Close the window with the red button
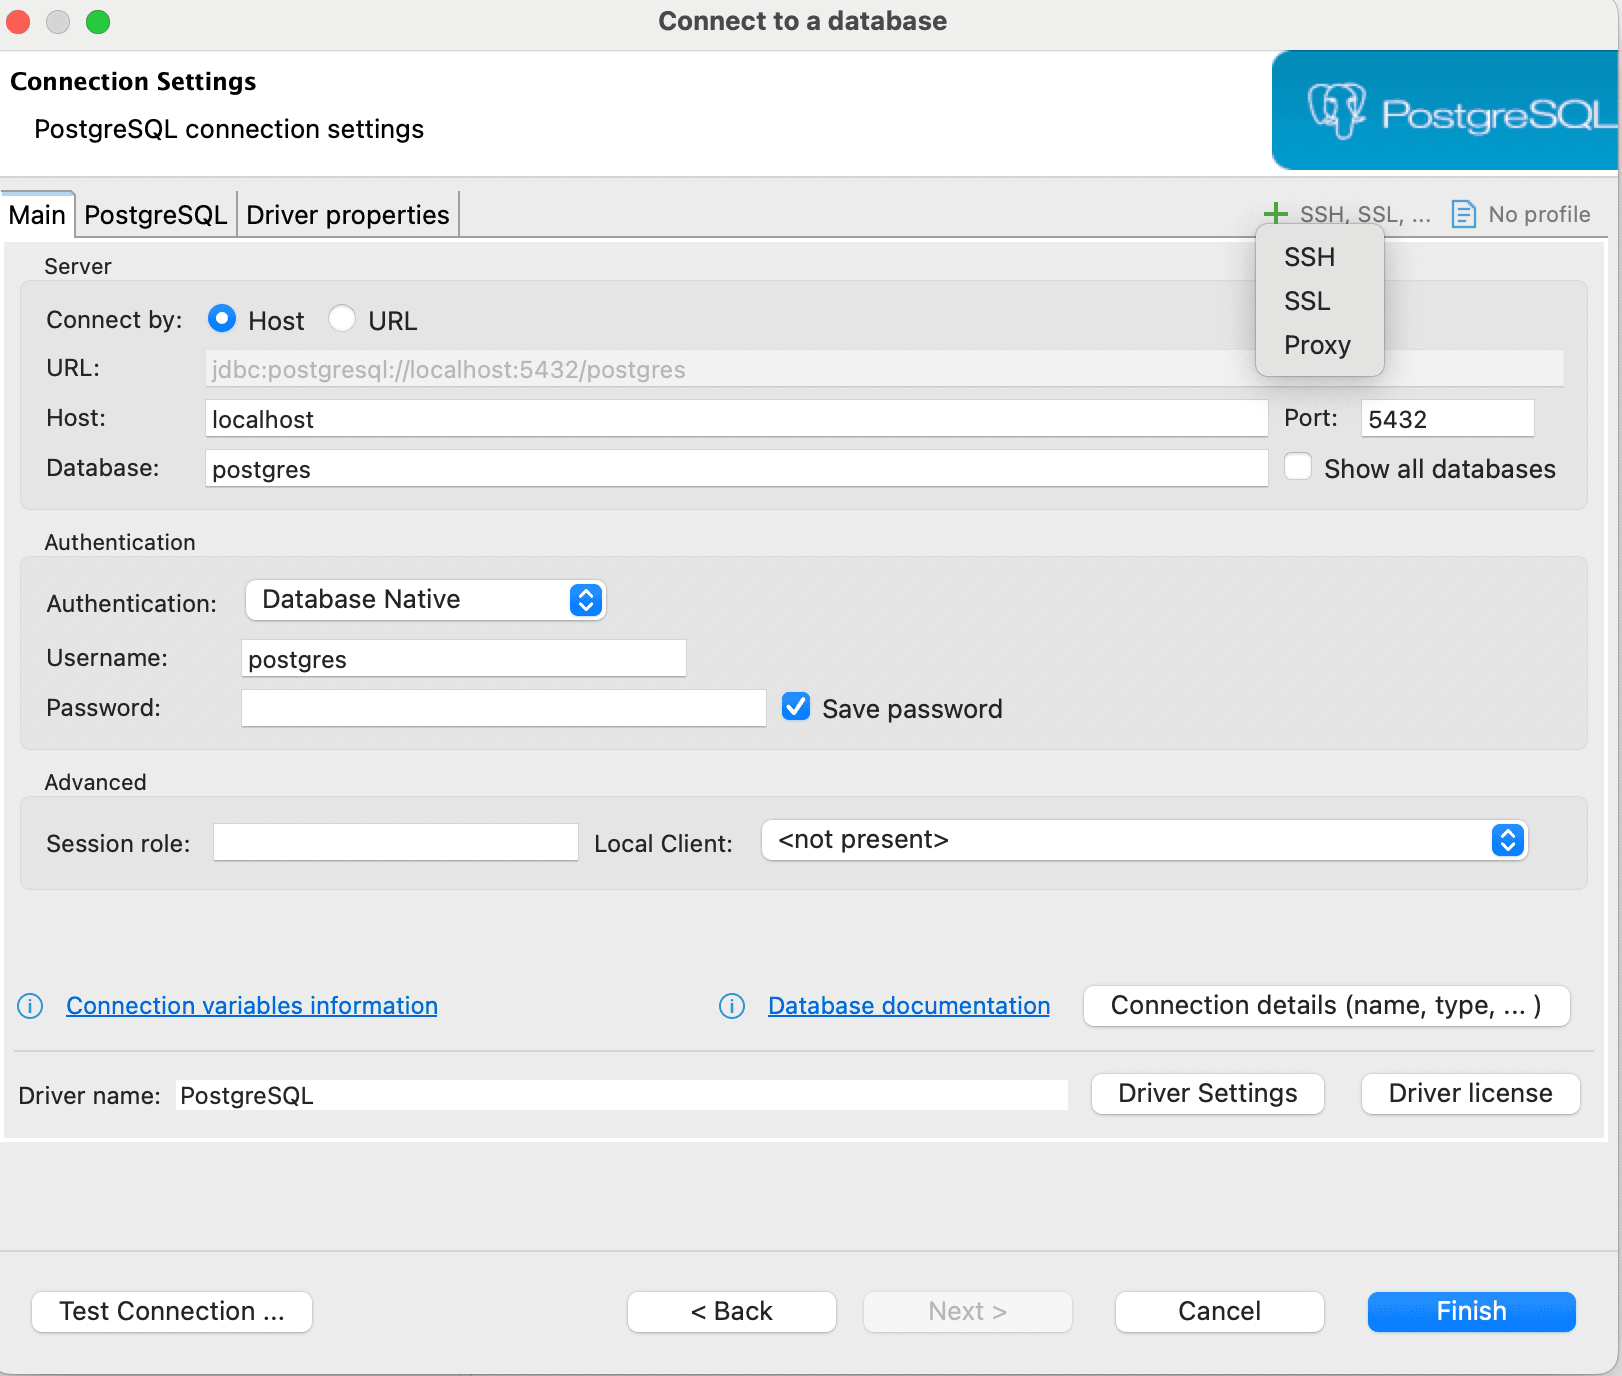Screen dimensions: 1622x1376 (19, 21)
